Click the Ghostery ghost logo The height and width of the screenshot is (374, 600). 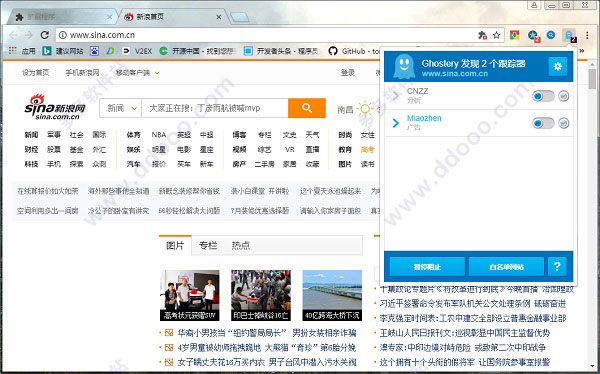point(404,66)
